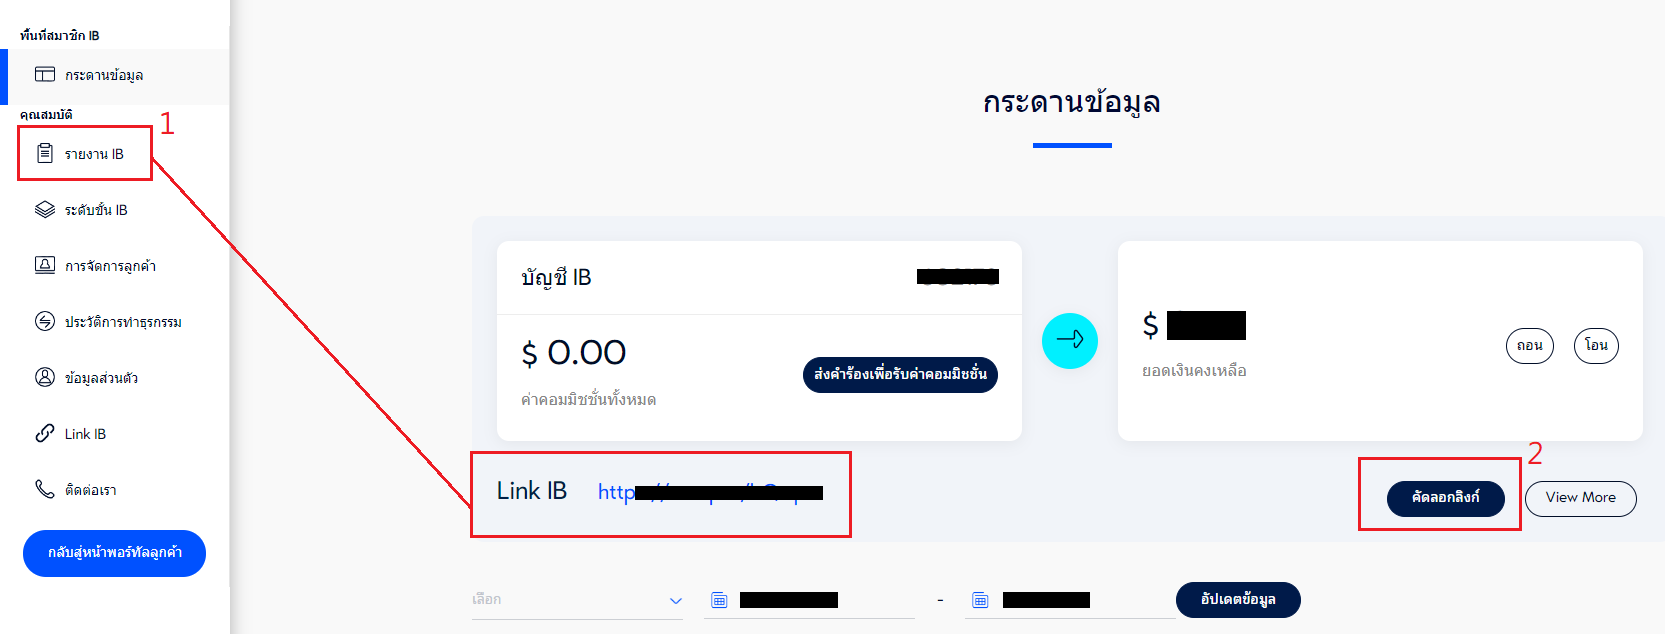
Task: Open the start date calendar icon
Action: (x=719, y=600)
